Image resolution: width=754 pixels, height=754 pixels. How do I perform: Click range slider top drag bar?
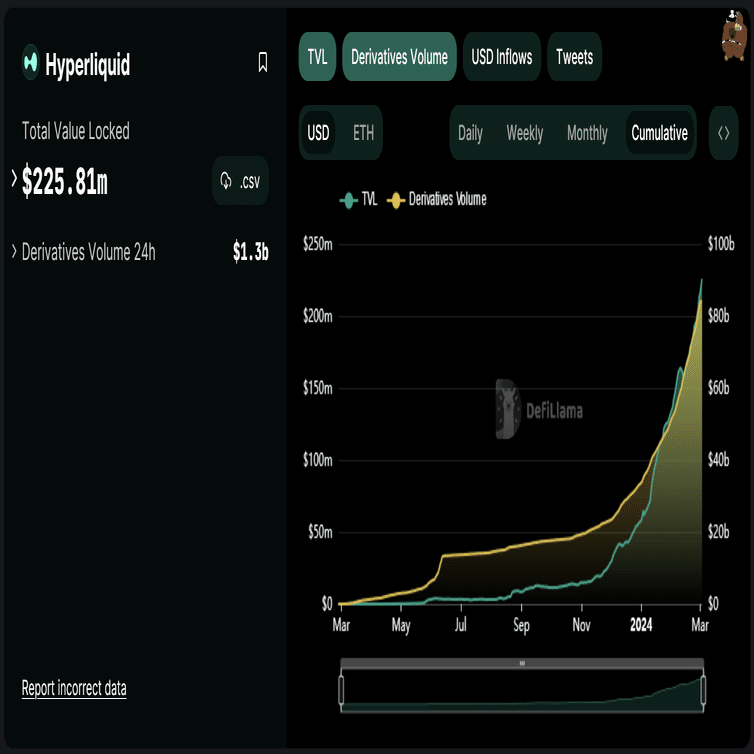point(522,663)
